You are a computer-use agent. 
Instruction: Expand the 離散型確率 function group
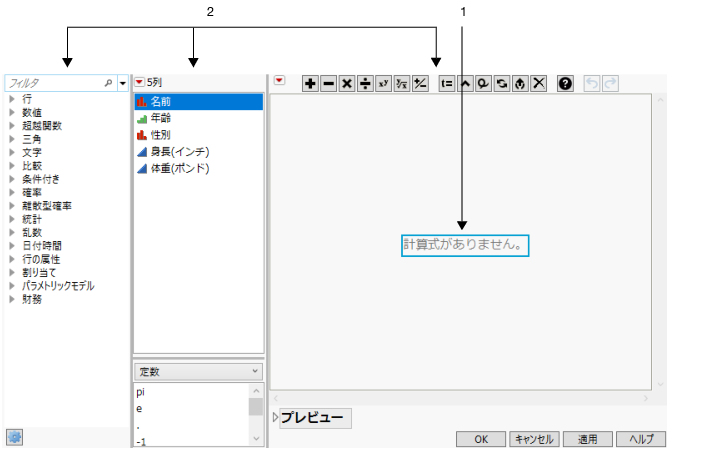tap(12, 206)
